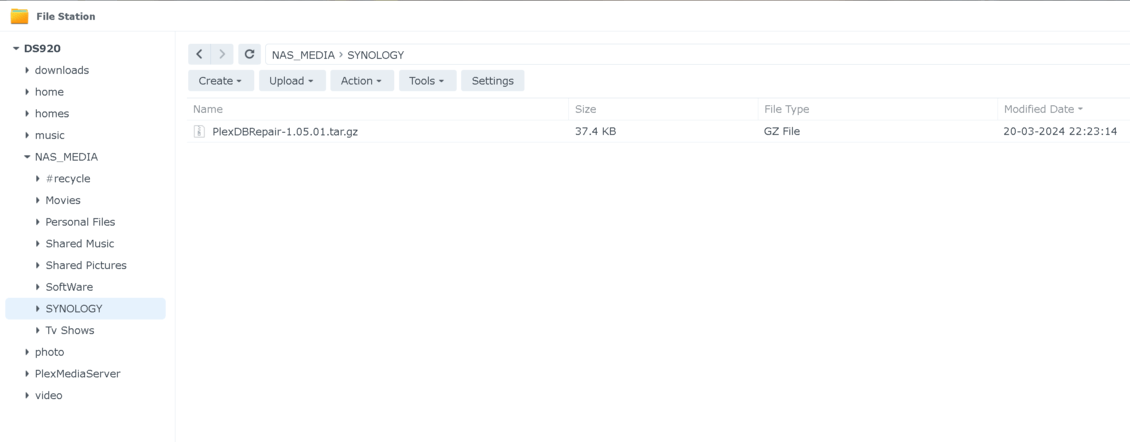
Task: Expand the home folder arrow
Action: [x=27, y=92]
